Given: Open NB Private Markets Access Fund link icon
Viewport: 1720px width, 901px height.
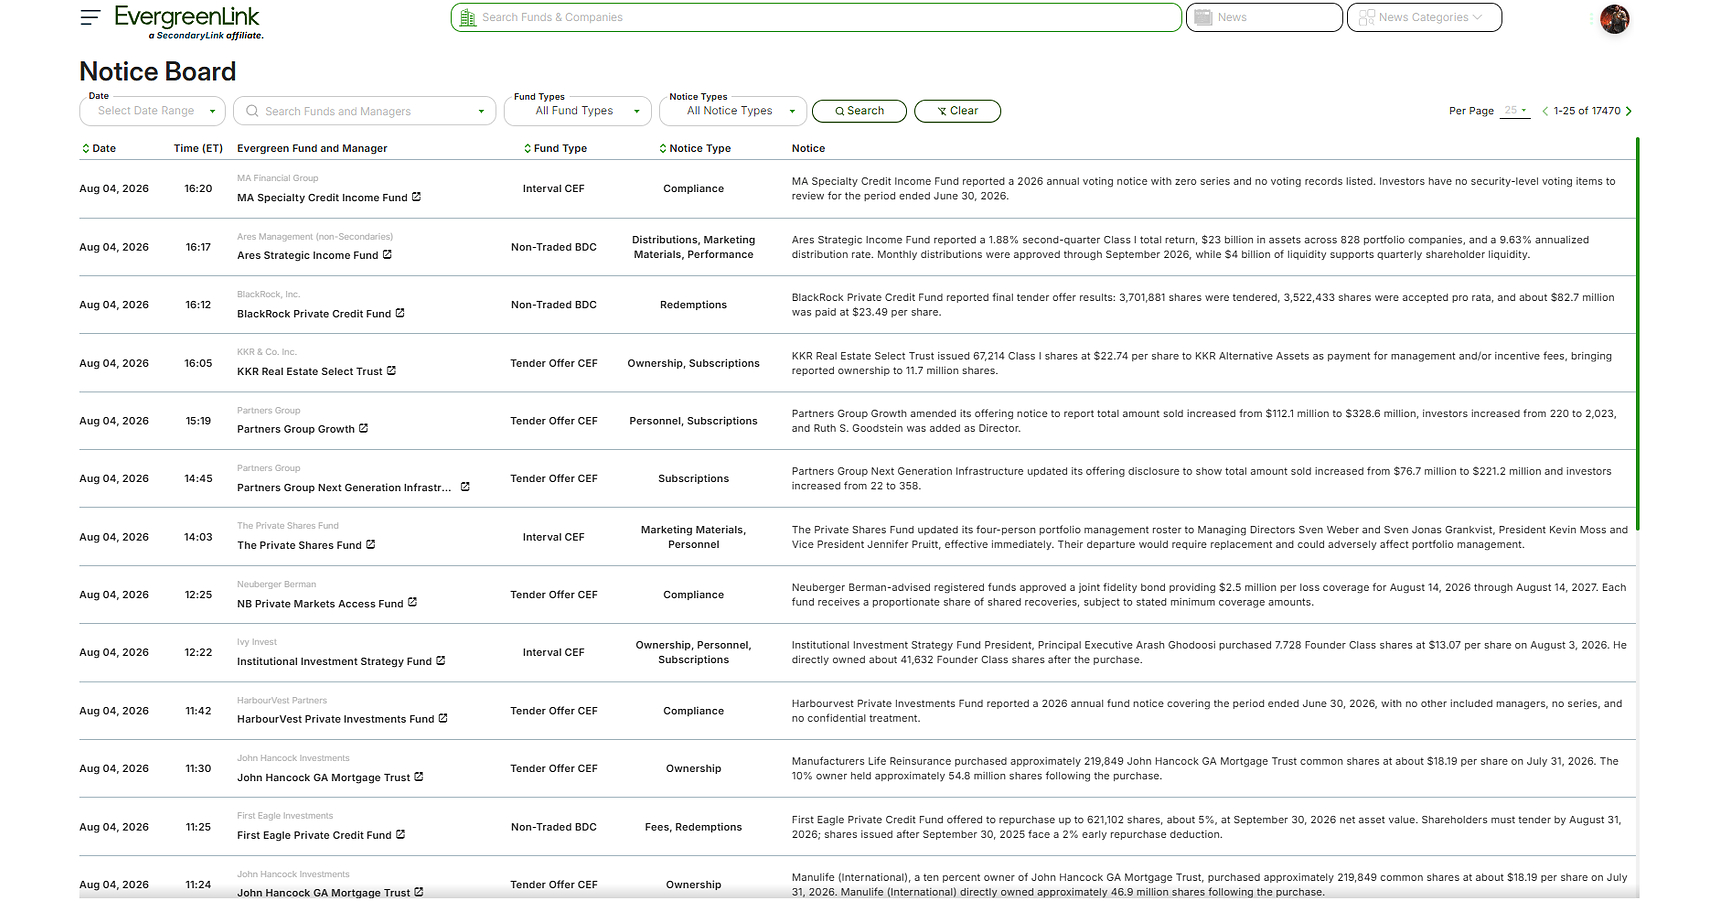Looking at the screenshot, I should tap(413, 603).
